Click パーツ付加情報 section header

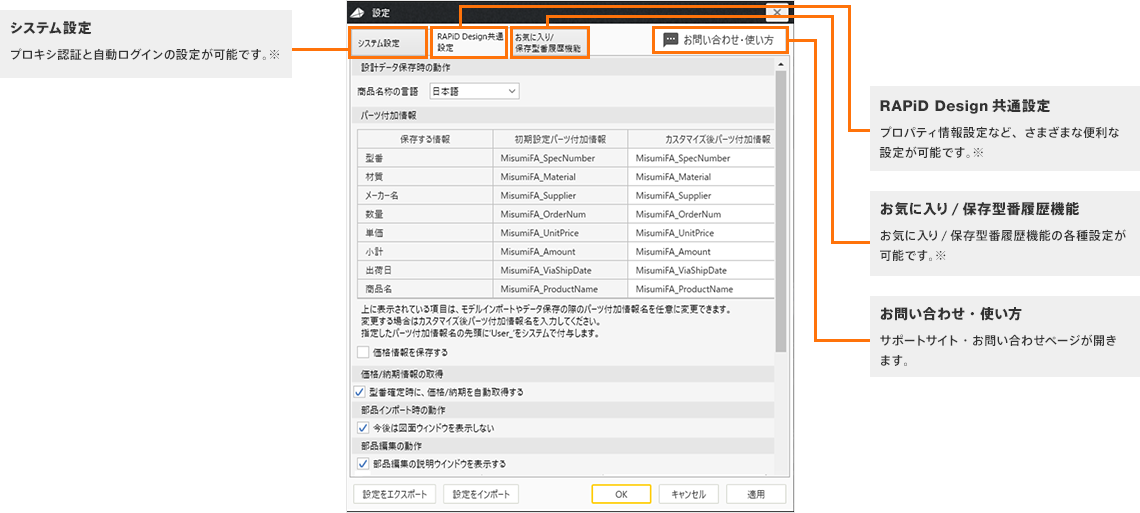pos(563,115)
